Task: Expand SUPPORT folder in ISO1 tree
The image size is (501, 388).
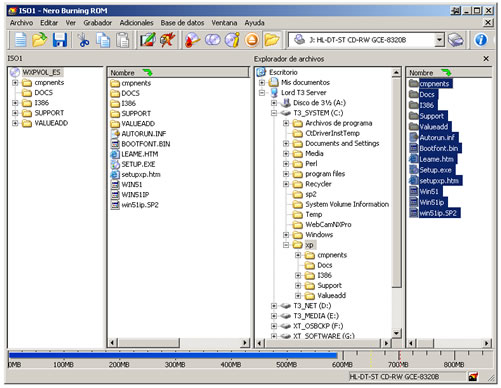Action: pyautogui.click(x=15, y=113)
